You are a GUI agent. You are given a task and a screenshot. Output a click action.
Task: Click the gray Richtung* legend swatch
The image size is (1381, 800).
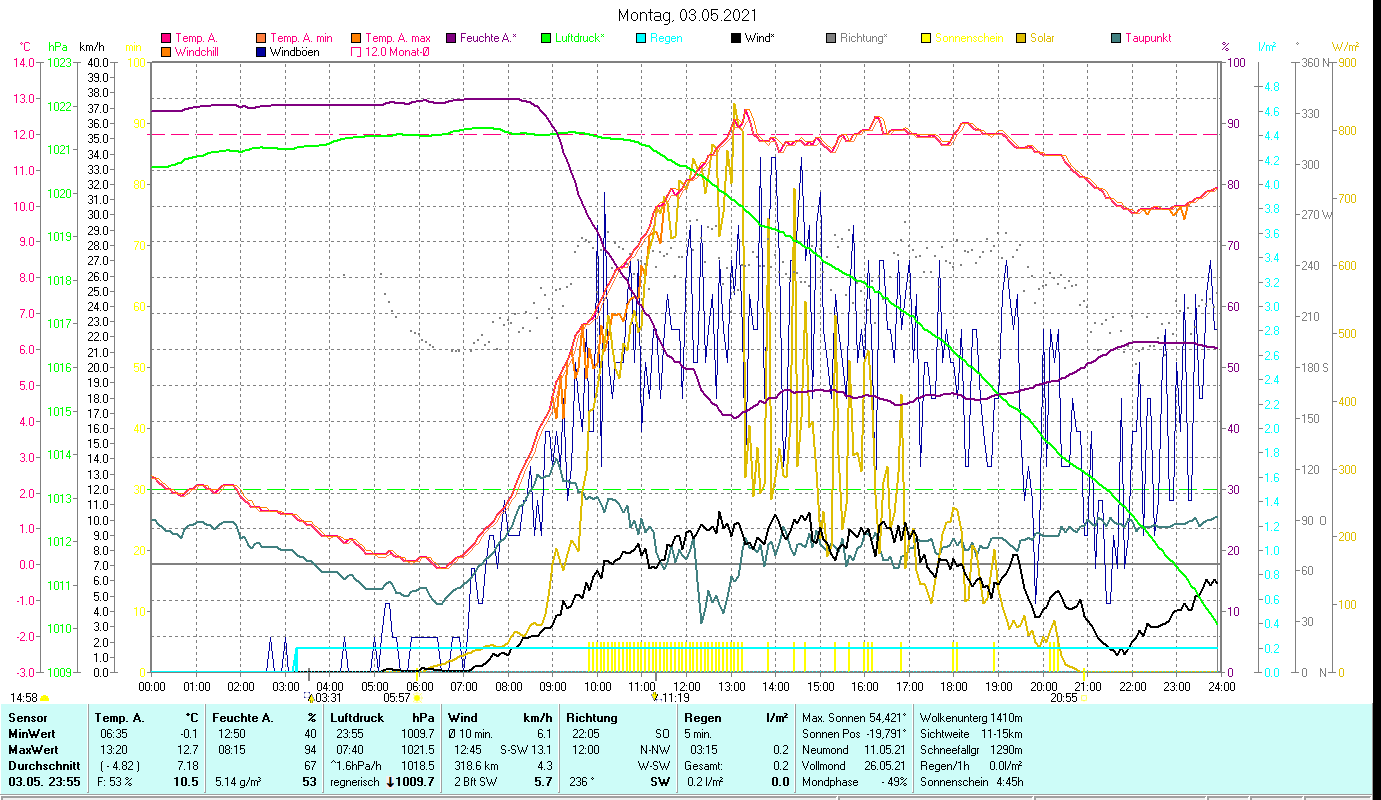pyautogui.click(x=831, y=38)
